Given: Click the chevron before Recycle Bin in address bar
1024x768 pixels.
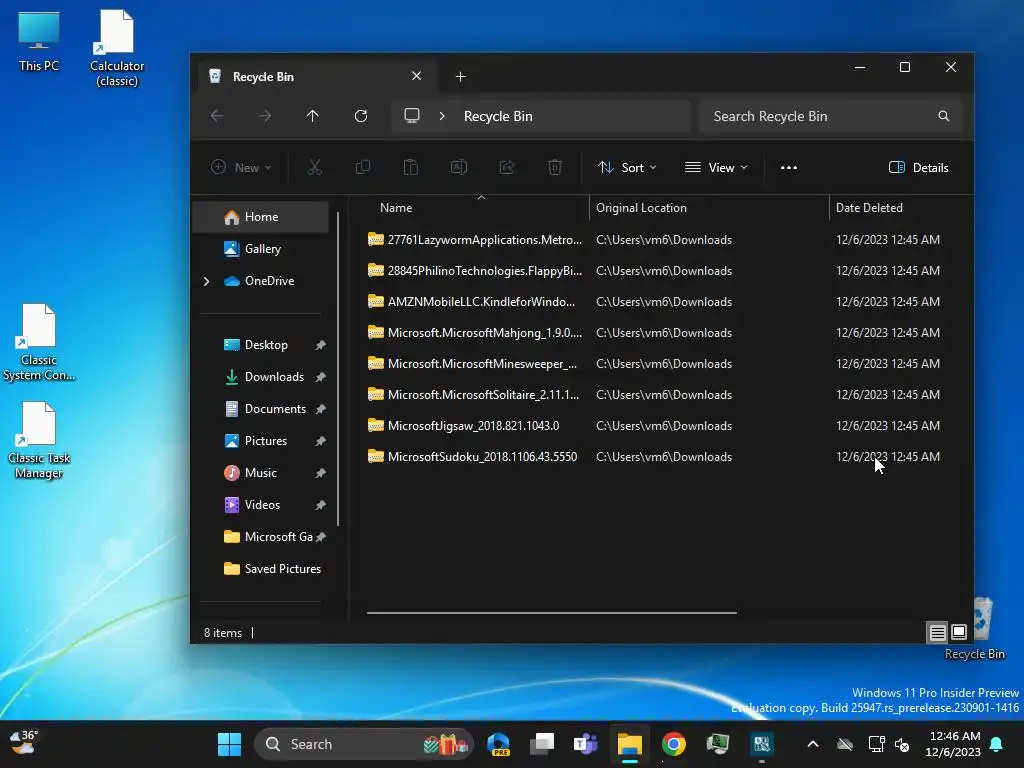Looking at the screenshot, I should (x=442, y=116).
